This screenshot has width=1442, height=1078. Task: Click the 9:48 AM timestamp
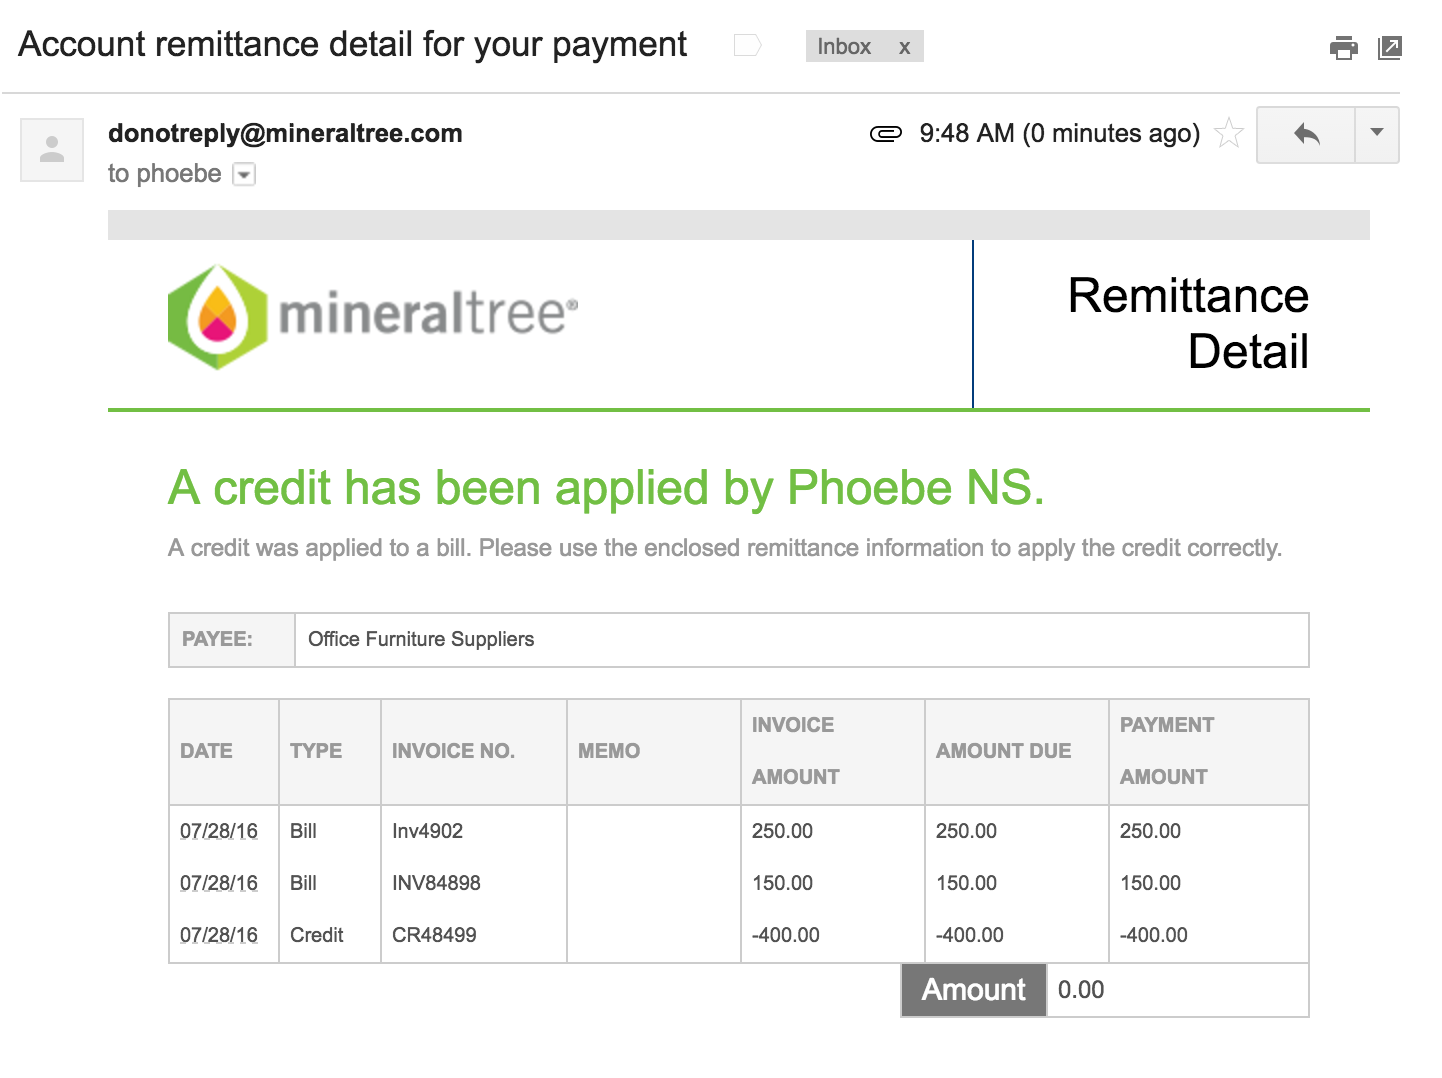1059,134
